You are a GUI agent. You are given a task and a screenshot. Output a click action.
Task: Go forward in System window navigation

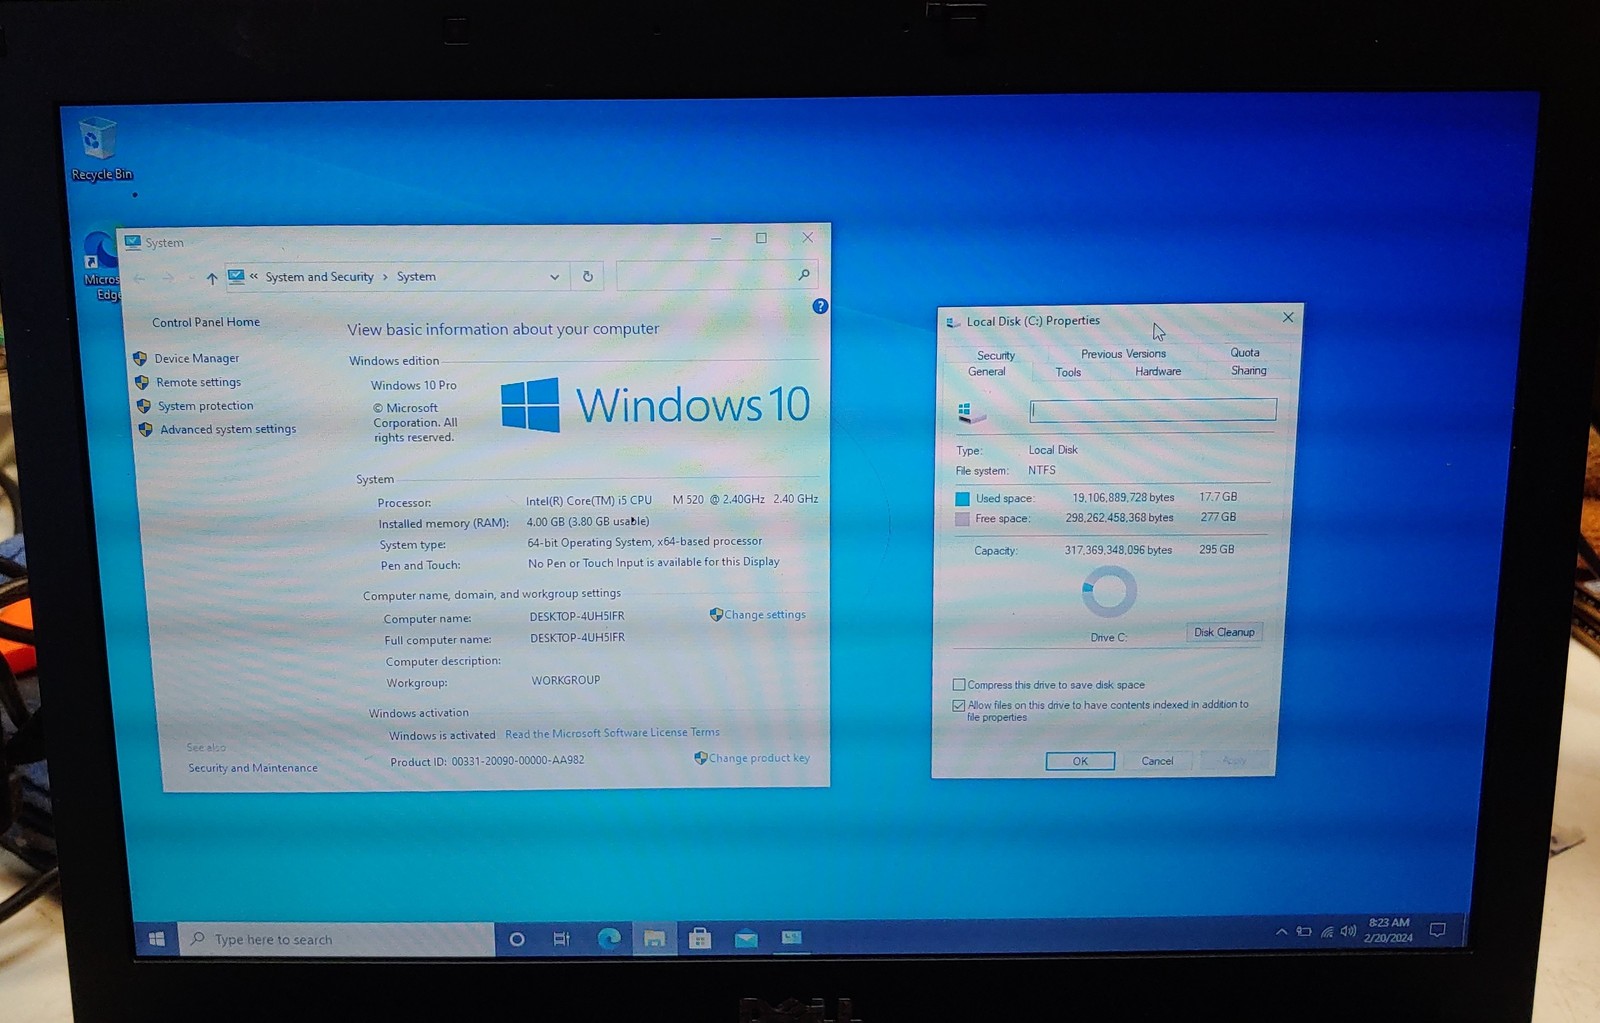pyautogui.click(x=167, y=278)
